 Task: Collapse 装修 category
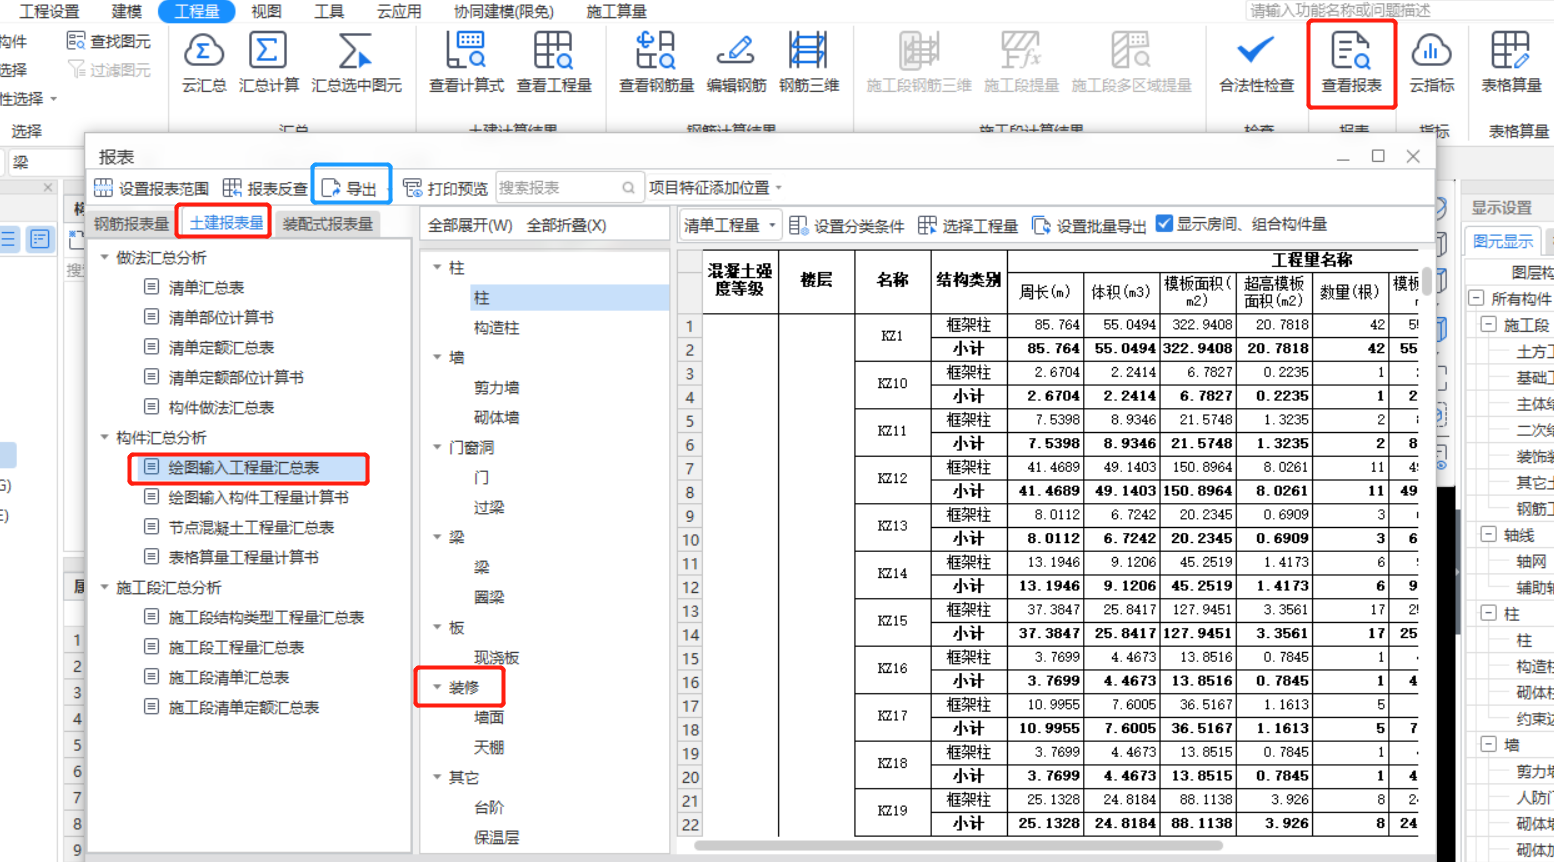pyautogui.click(x=437, y=688)
